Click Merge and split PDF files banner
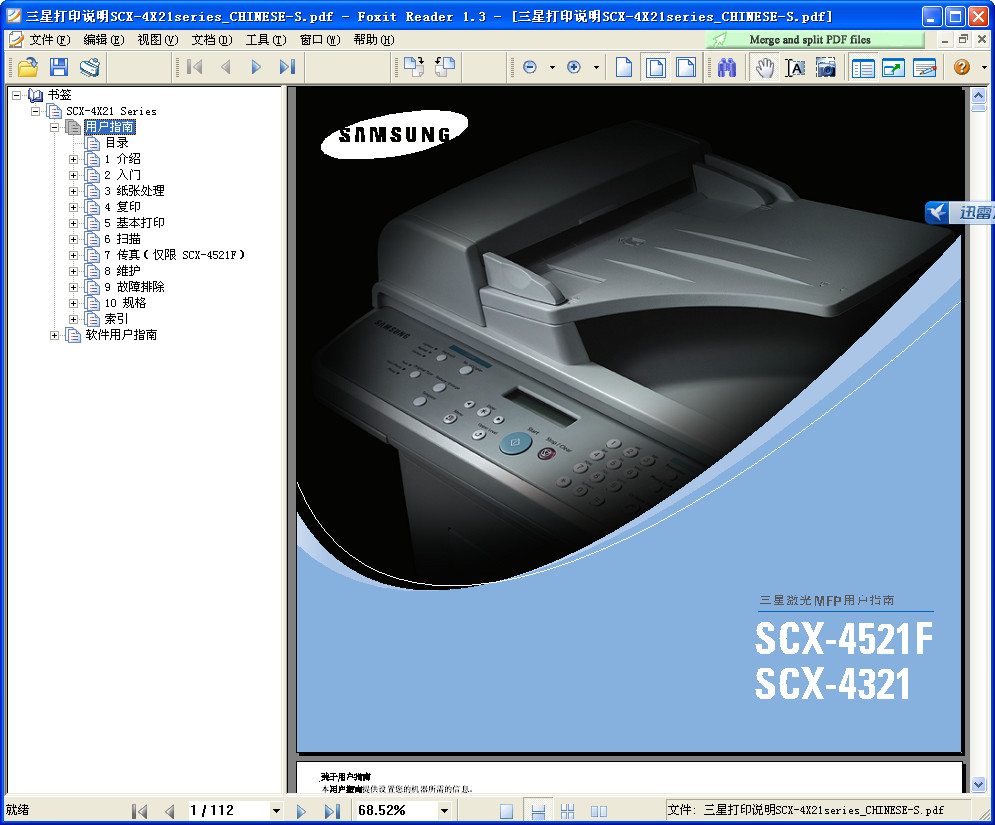 [815, 40]
